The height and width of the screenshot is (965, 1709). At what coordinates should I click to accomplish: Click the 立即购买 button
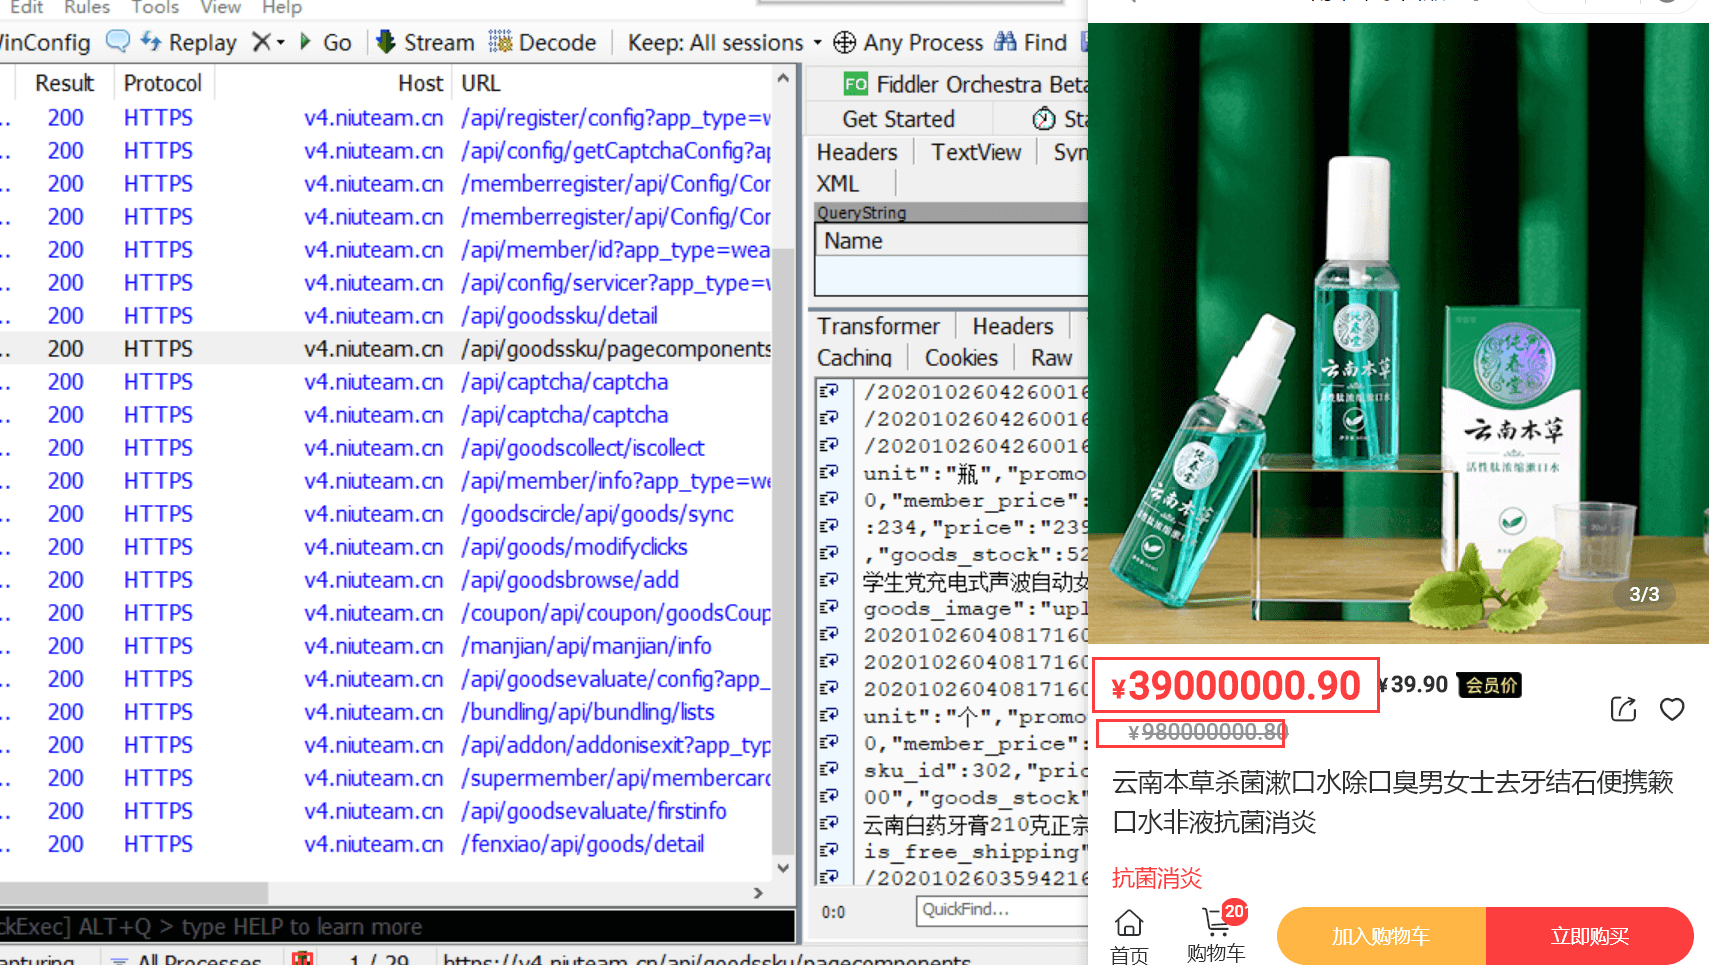click(x=1590, y=936)
